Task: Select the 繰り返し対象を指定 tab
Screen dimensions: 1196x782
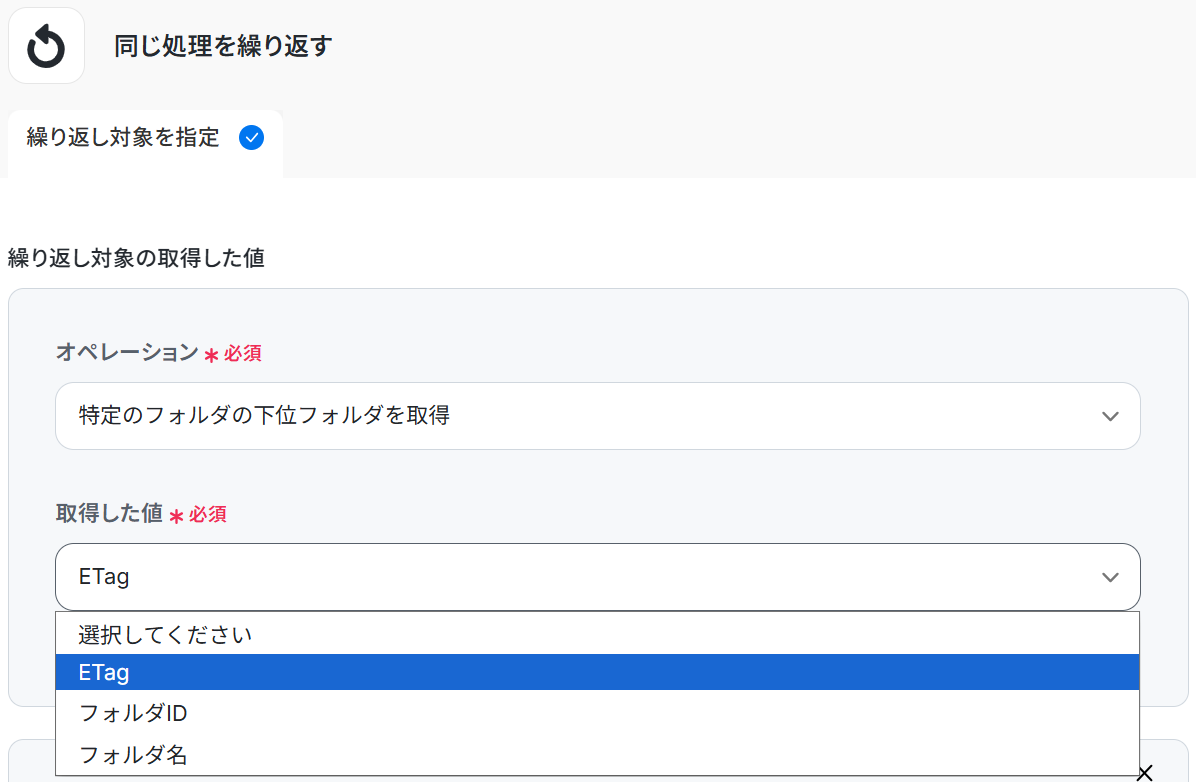Action: coord(124,138)
